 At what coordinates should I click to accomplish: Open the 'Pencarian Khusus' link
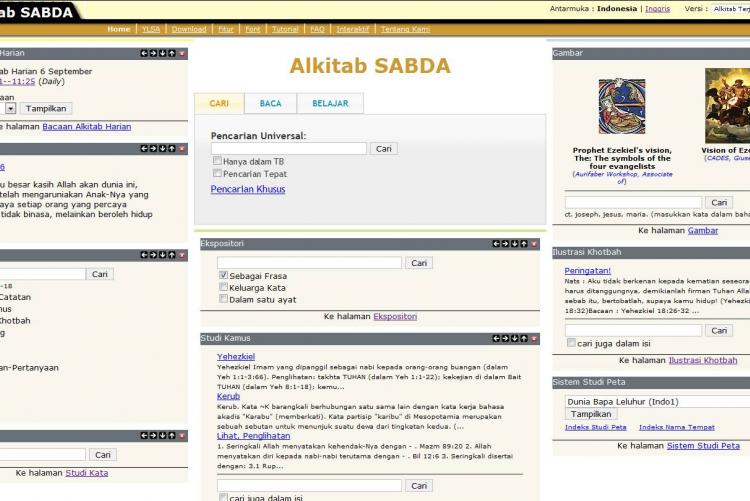point(248,189)
